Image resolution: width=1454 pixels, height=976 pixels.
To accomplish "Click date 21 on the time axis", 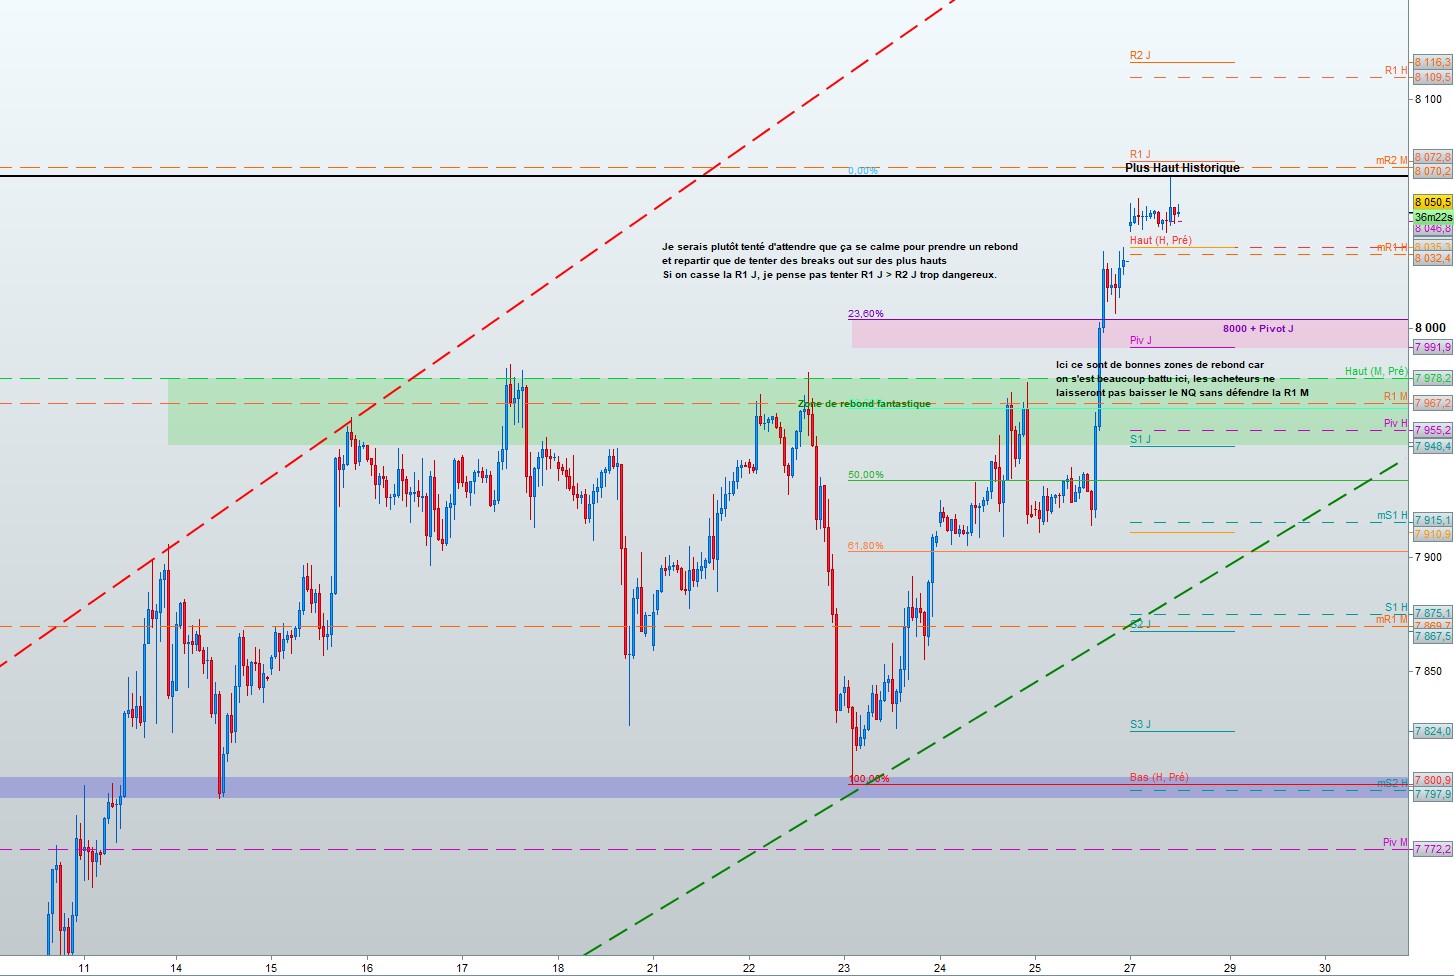I will [x=653, y=967].
